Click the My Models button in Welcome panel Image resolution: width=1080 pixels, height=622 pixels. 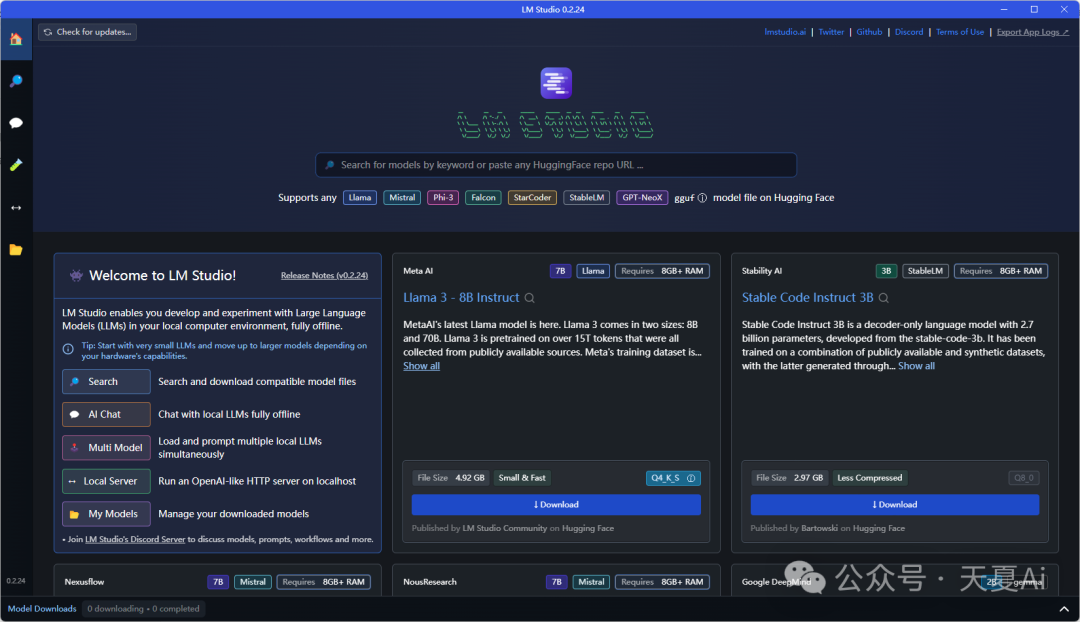(x=106, y=514)
